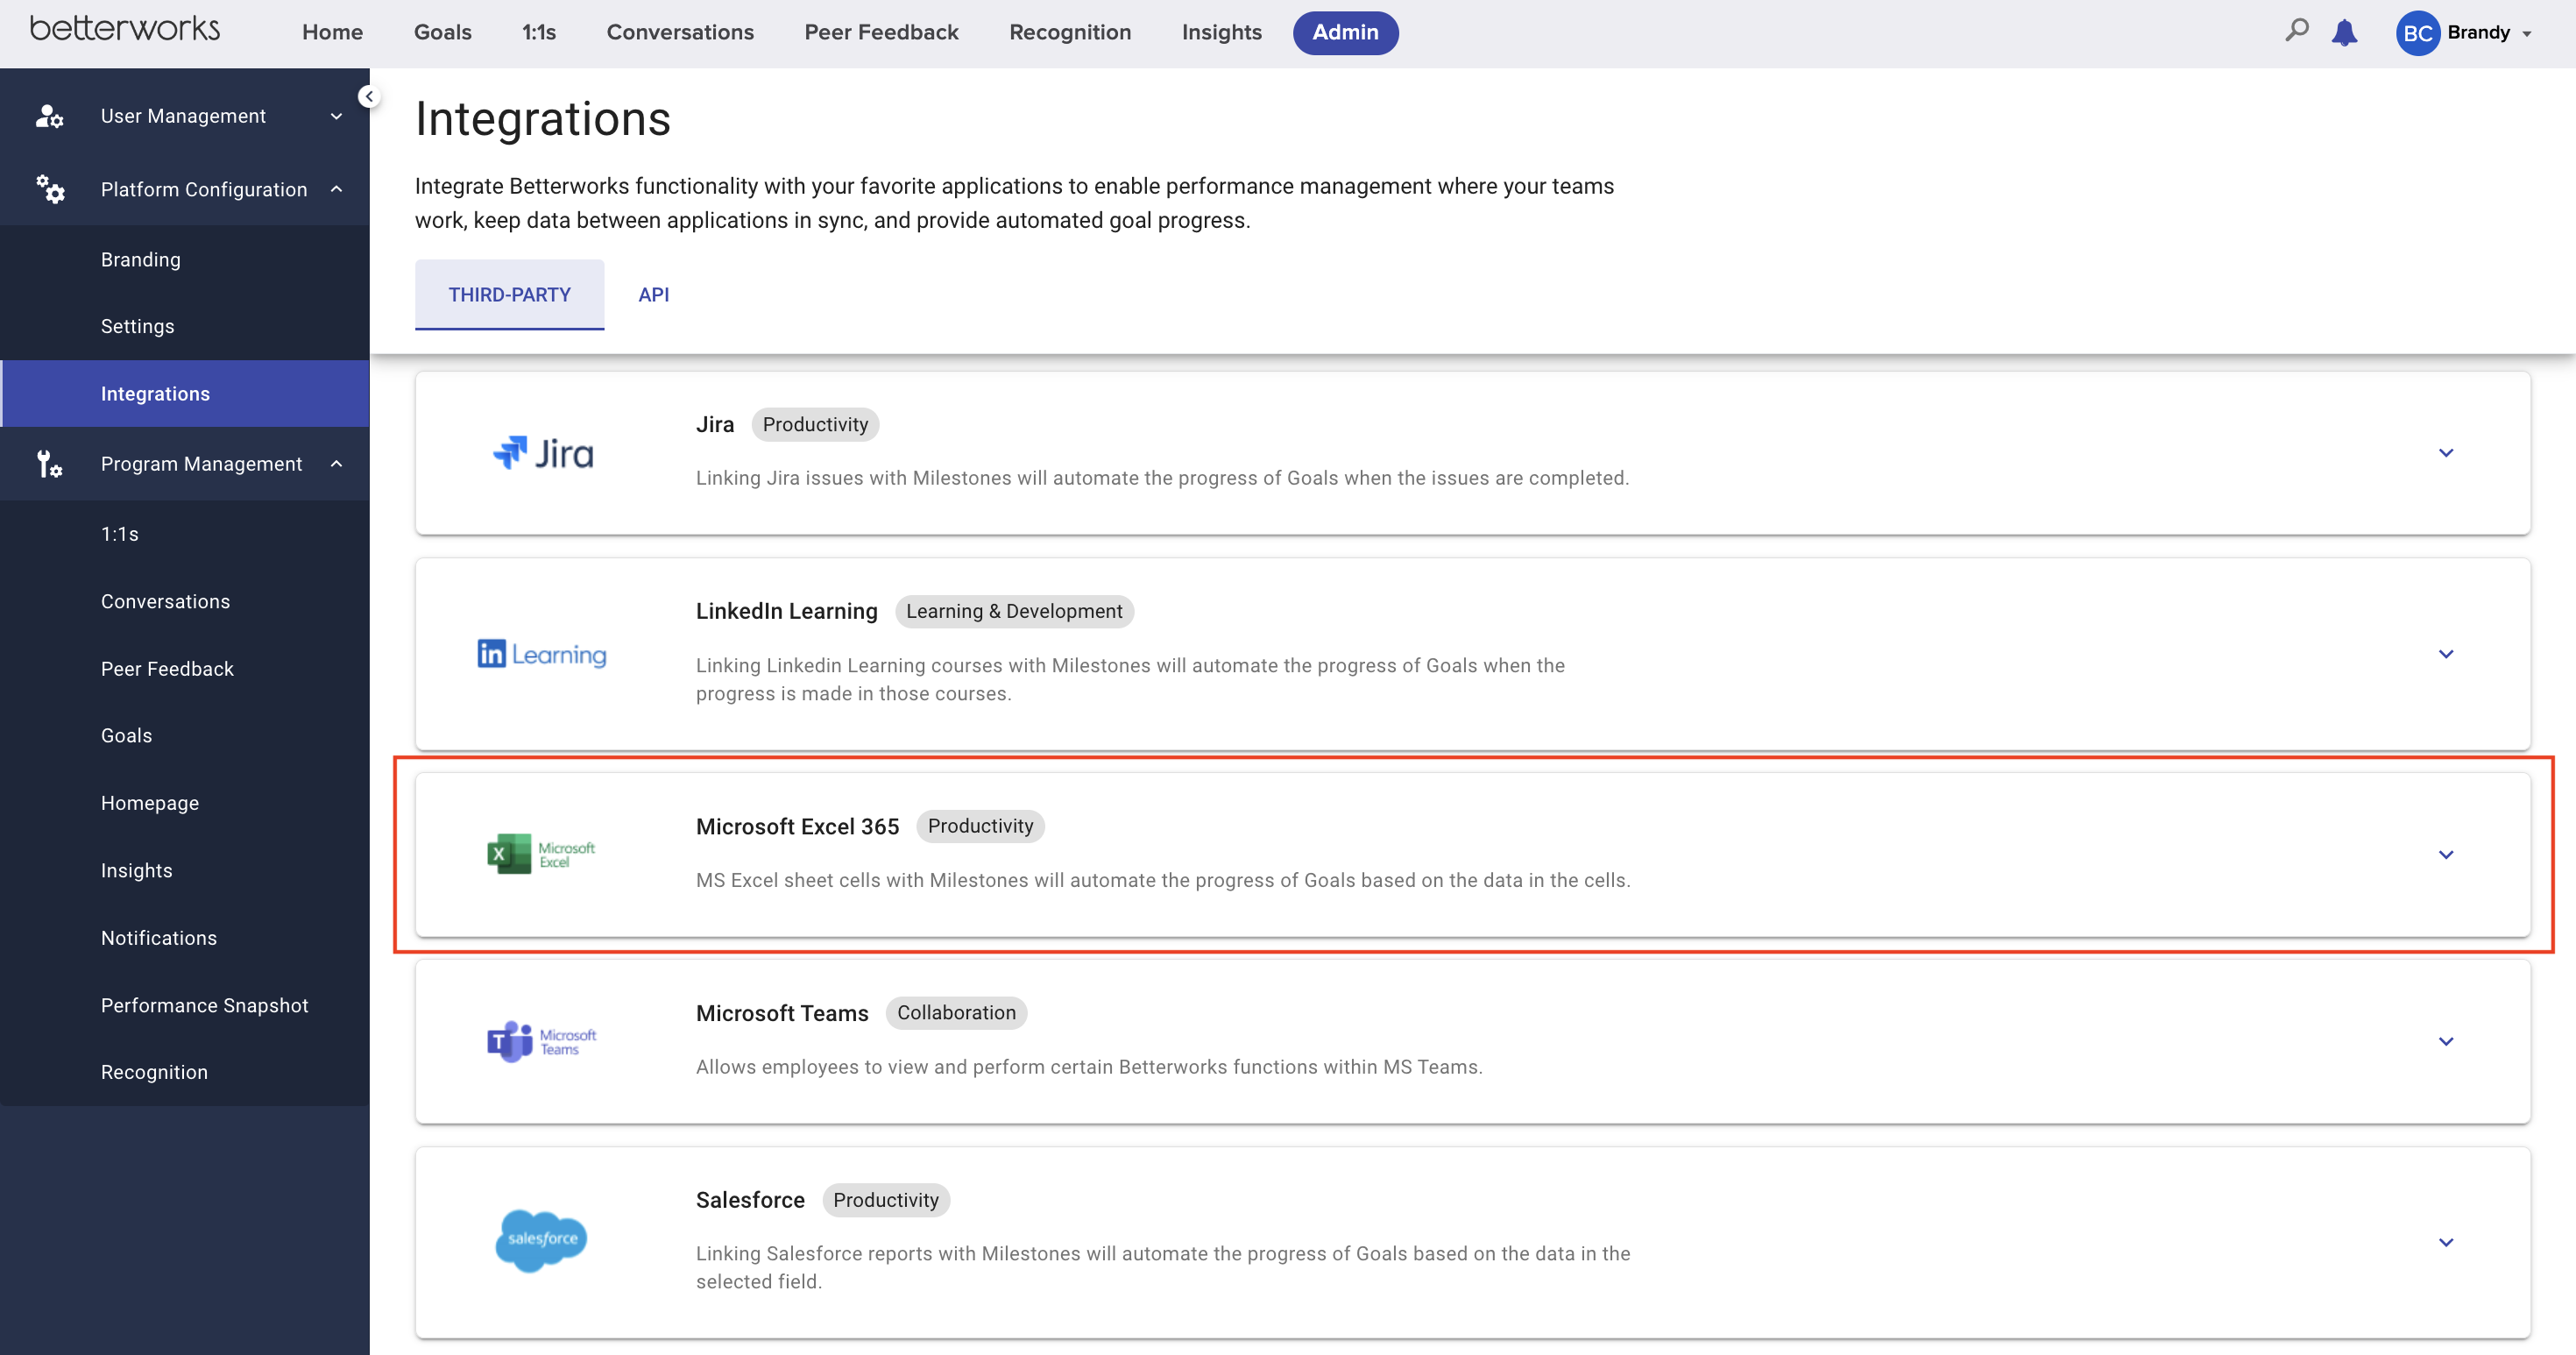Collapse the sidebar with arrow button

(369, 97)
